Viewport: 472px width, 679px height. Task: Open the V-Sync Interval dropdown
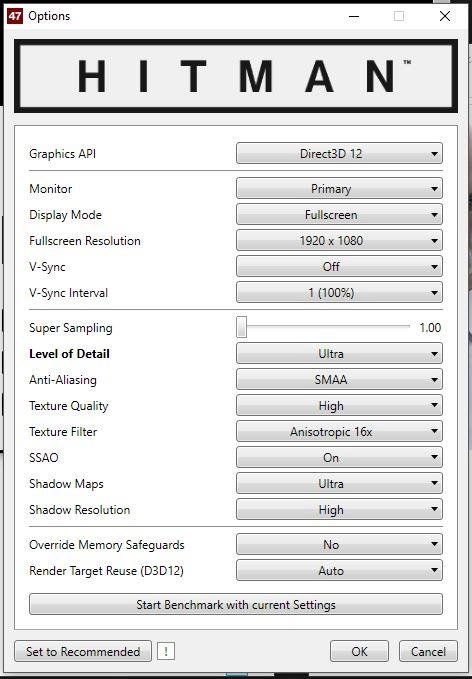pyautogui.click(x=339, y=293)
